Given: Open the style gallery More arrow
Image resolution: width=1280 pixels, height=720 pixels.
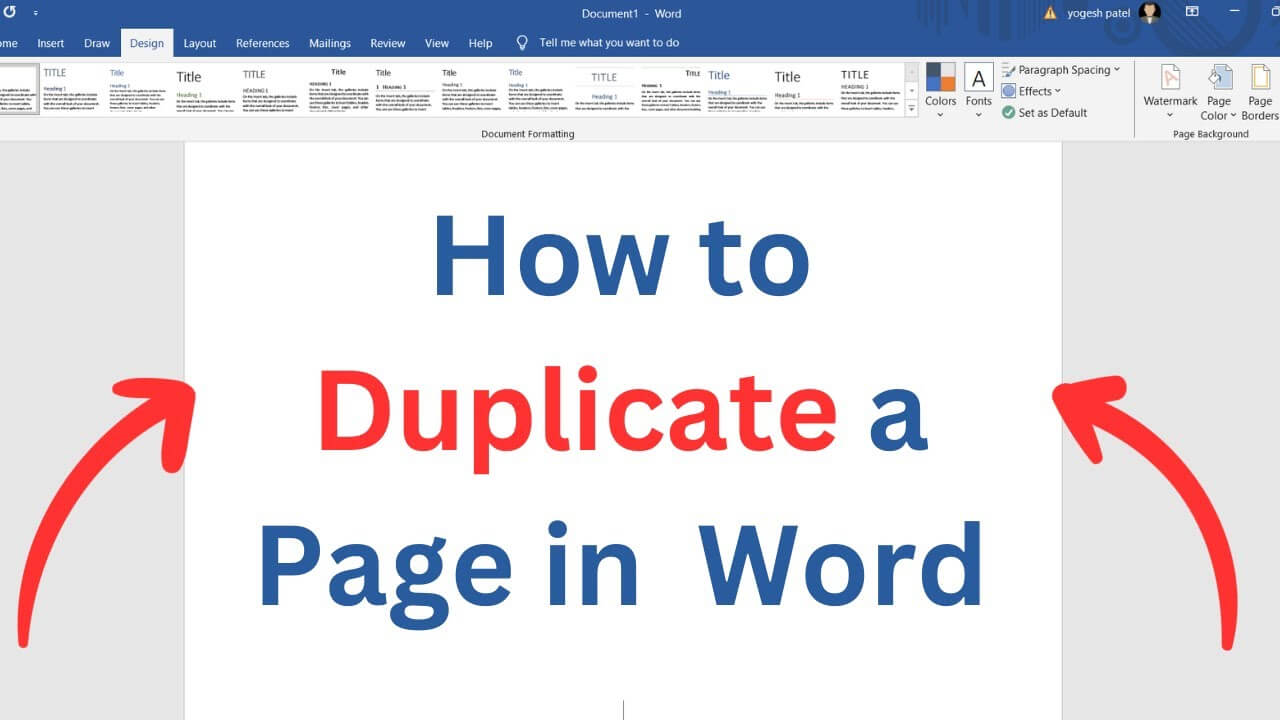Looking at the screenshot, I should coord(909,110).
